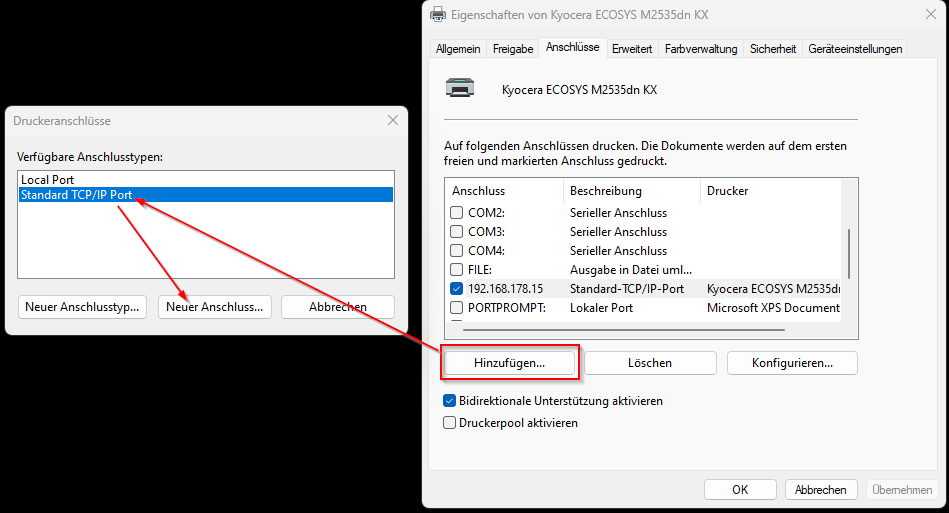Click Abbrechen in Druckeranschlüsse dialog
Viewport: 949px width, 513px height.
(338, 307)
